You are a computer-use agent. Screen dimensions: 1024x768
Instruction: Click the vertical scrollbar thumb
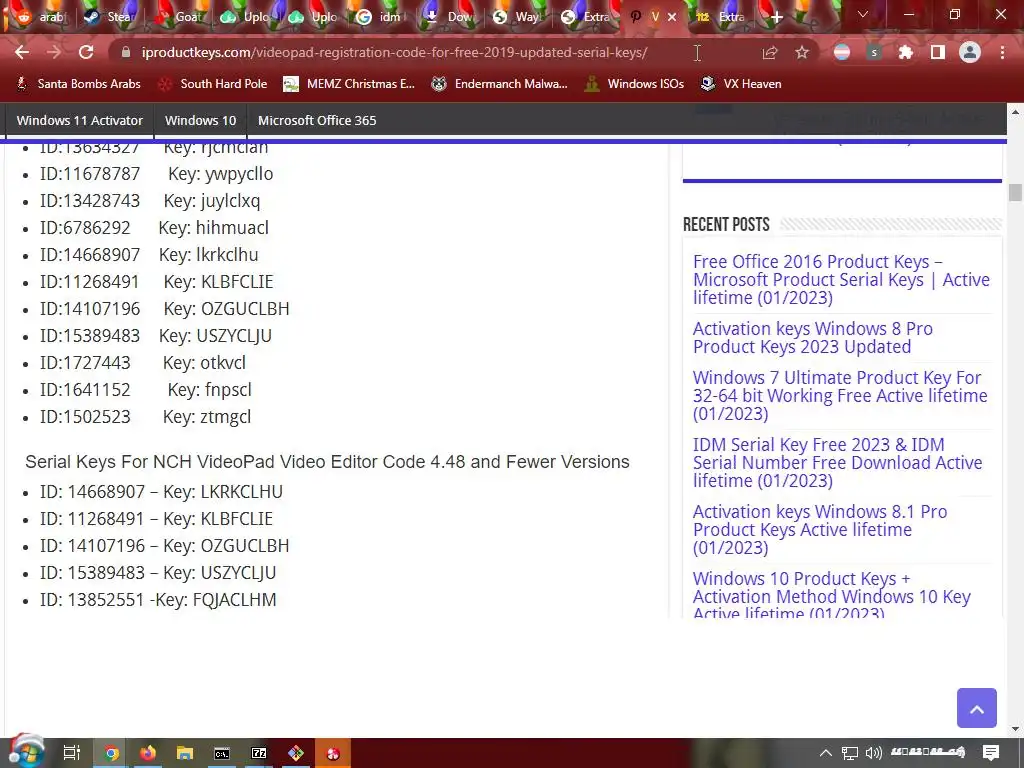click(x=1015, y=193)
